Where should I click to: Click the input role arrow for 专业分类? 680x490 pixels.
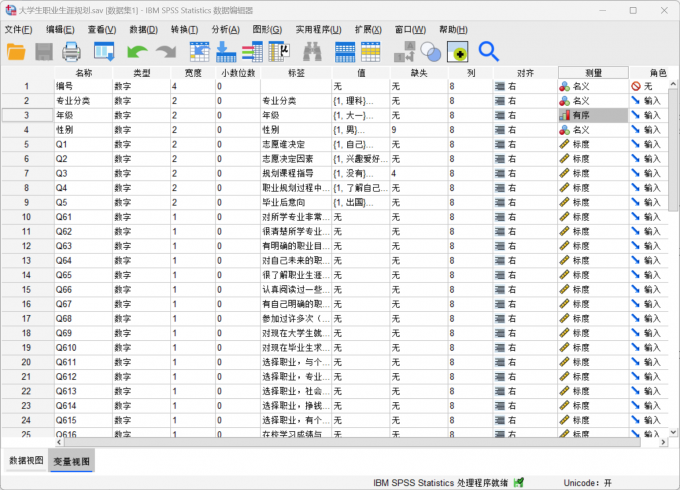click(636, 101)
